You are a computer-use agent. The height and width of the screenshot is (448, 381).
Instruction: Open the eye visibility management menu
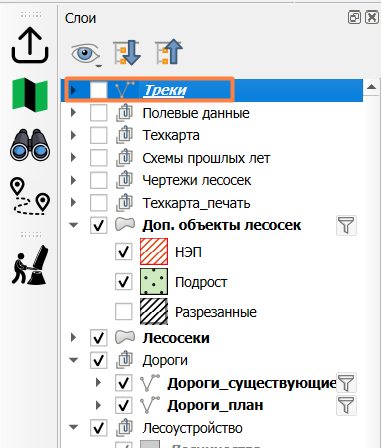86,53
